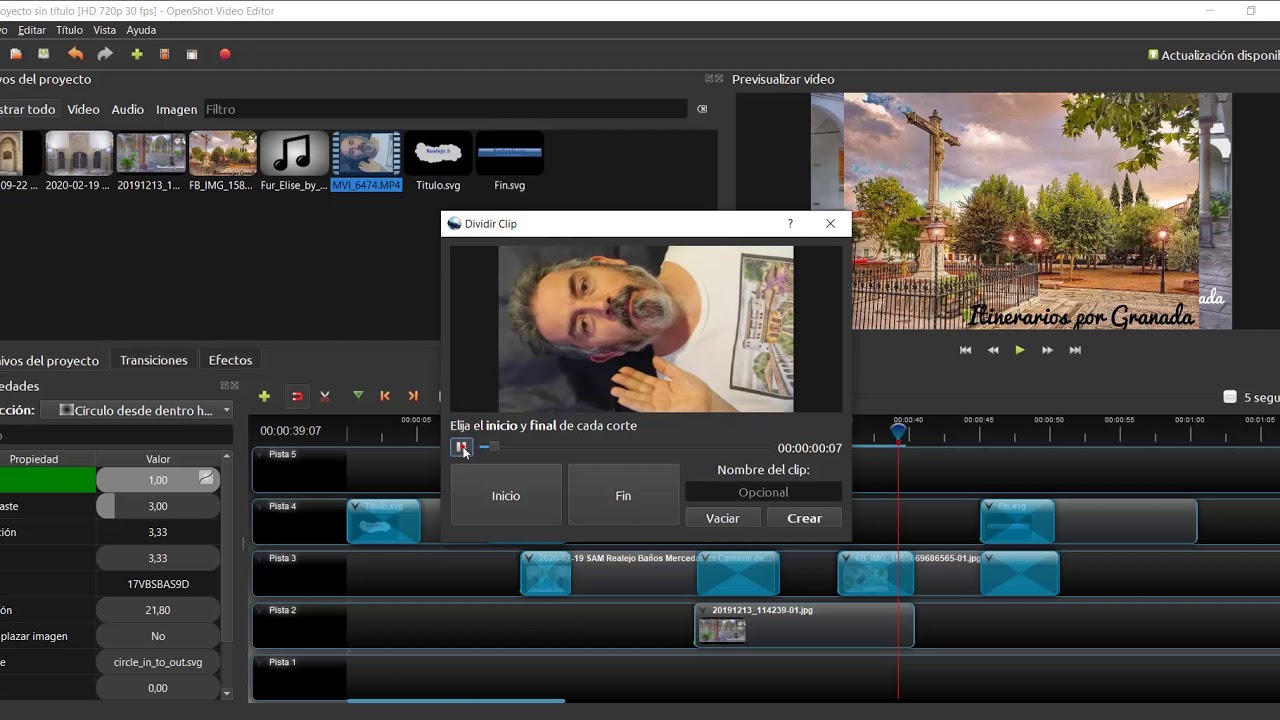
Task: Clear the Filtro field with the erase icon
Action: click(x=702, y=109)
